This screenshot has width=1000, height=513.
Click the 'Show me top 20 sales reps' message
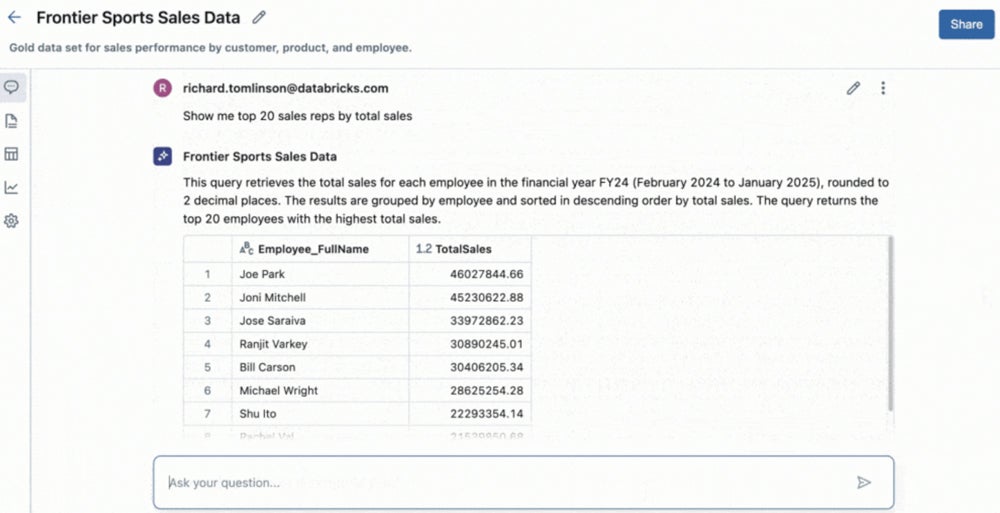coord(297,115)
